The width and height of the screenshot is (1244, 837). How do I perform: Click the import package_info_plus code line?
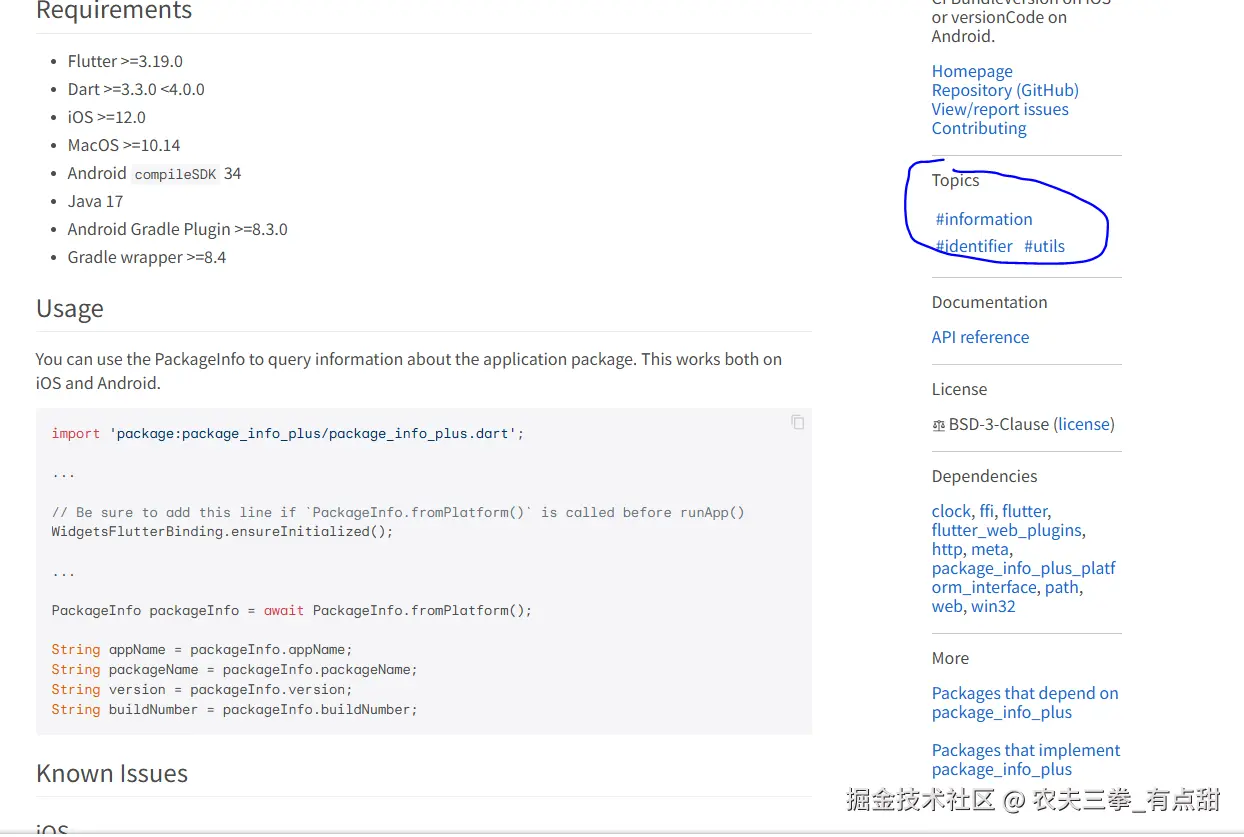(288, 433)
